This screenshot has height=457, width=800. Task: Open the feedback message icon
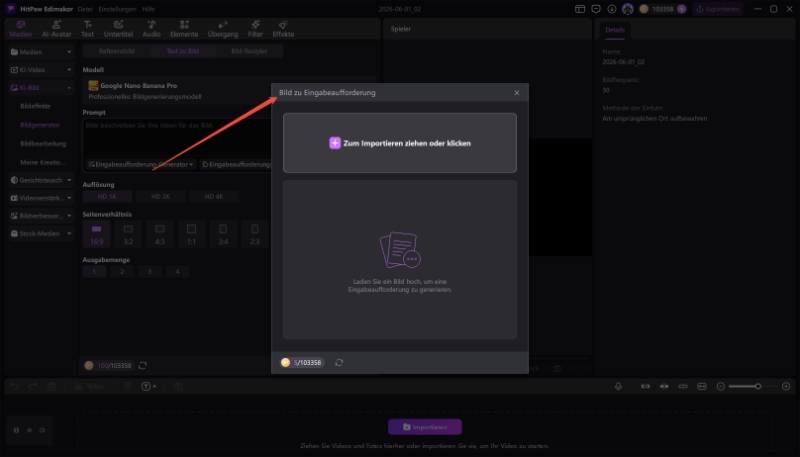(x=596, y=9)
